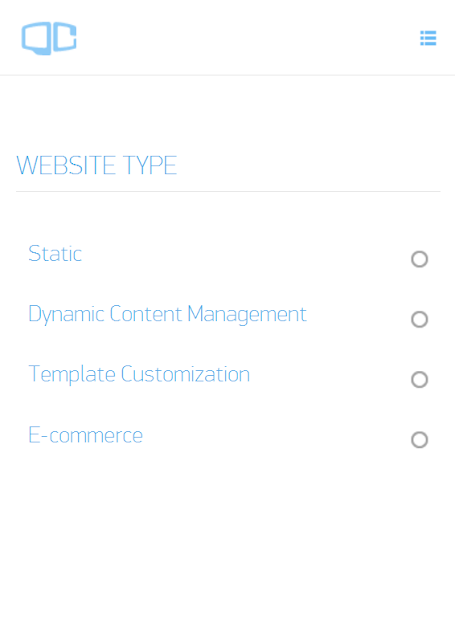
Task: Click the E-commerce label text
Action: [x=86, y=435]
